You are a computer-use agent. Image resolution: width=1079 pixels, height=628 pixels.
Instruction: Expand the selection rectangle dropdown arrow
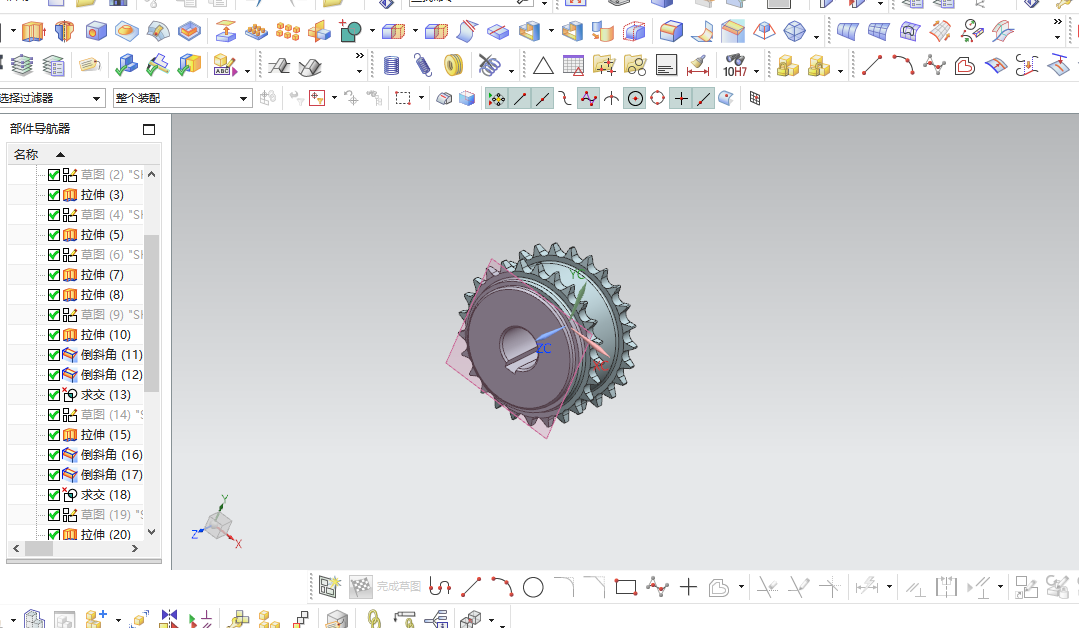point(421,98)
